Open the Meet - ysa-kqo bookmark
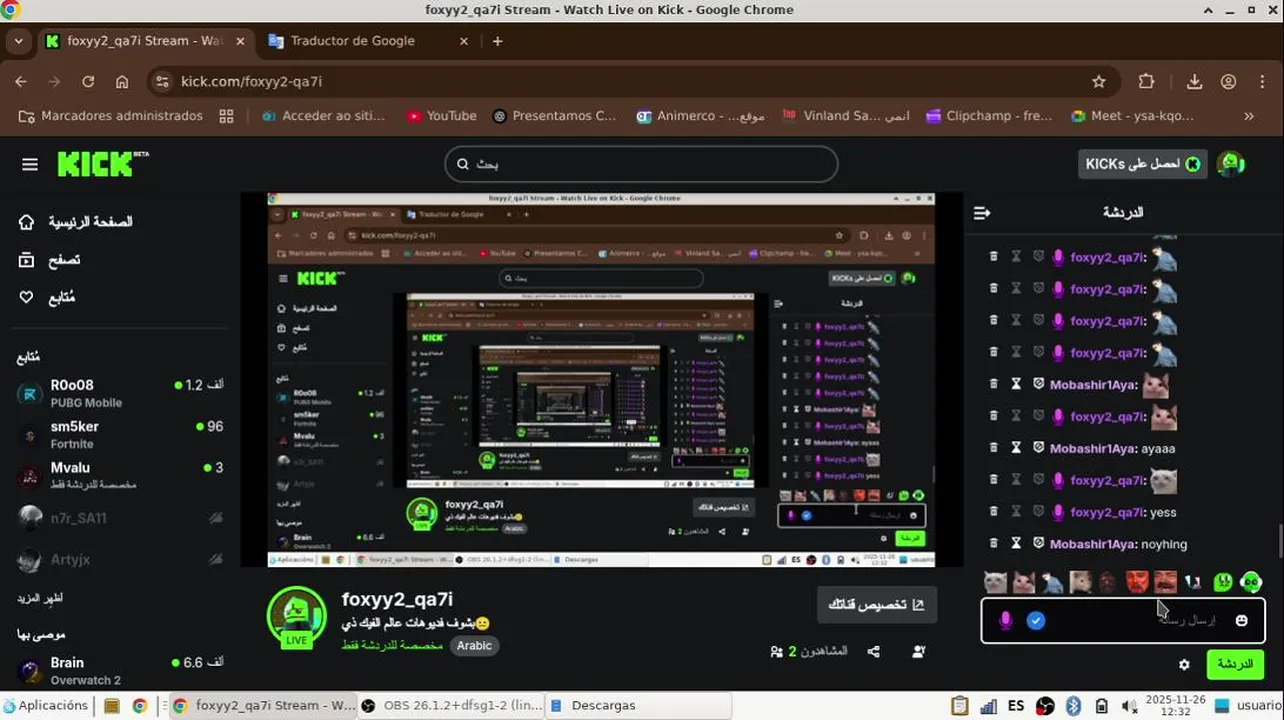Screen dimensions: 1284x720 coord(1132,116)
